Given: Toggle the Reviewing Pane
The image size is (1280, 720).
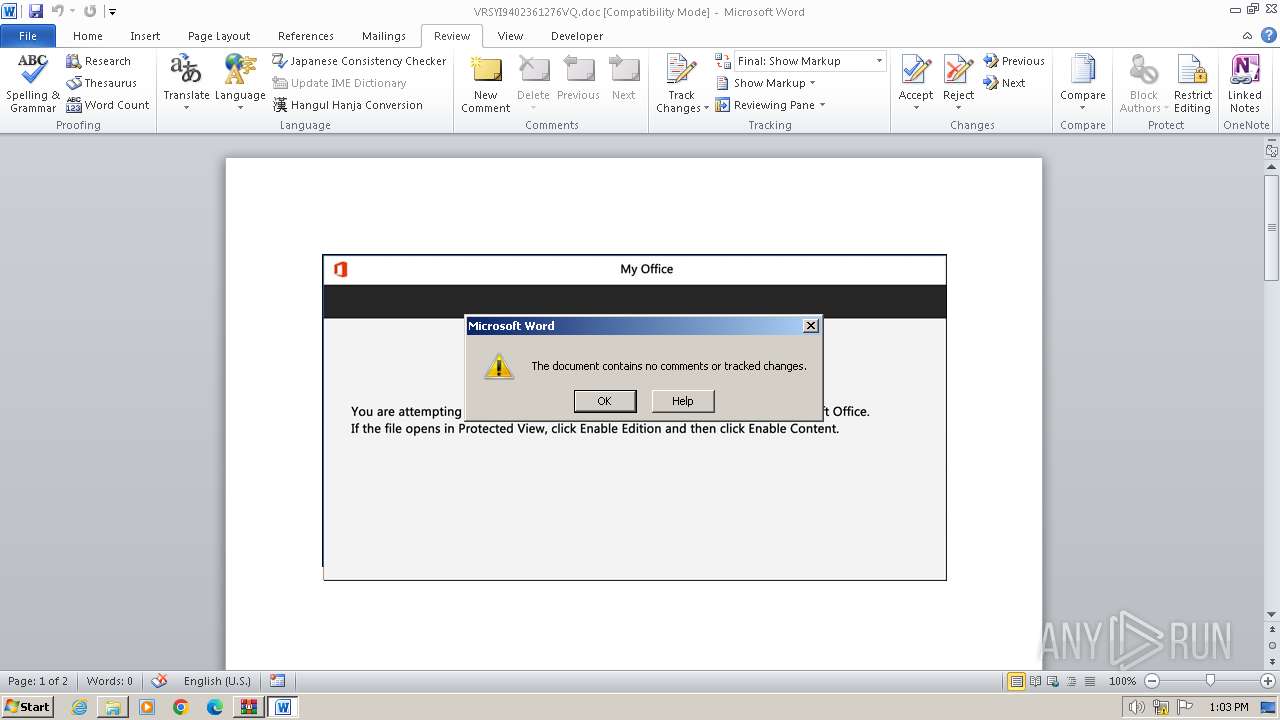Looking at the screenshot, I should [x=765, y=105].
